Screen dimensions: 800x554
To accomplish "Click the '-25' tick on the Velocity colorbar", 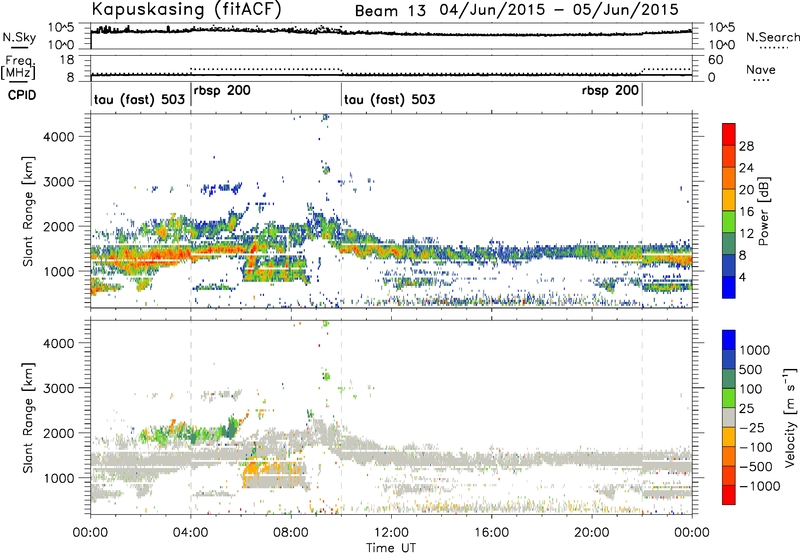I will pyautogui.click(x=751, y=427).
